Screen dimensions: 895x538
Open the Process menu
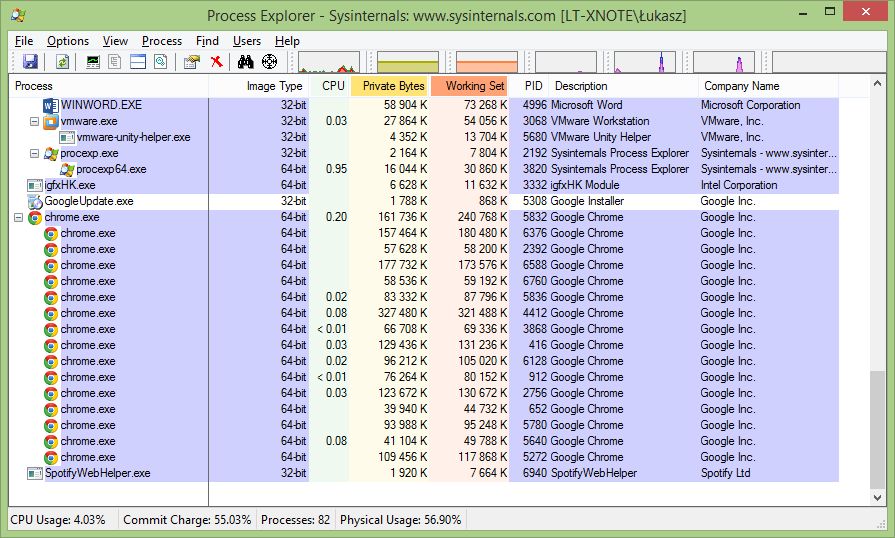162,41
